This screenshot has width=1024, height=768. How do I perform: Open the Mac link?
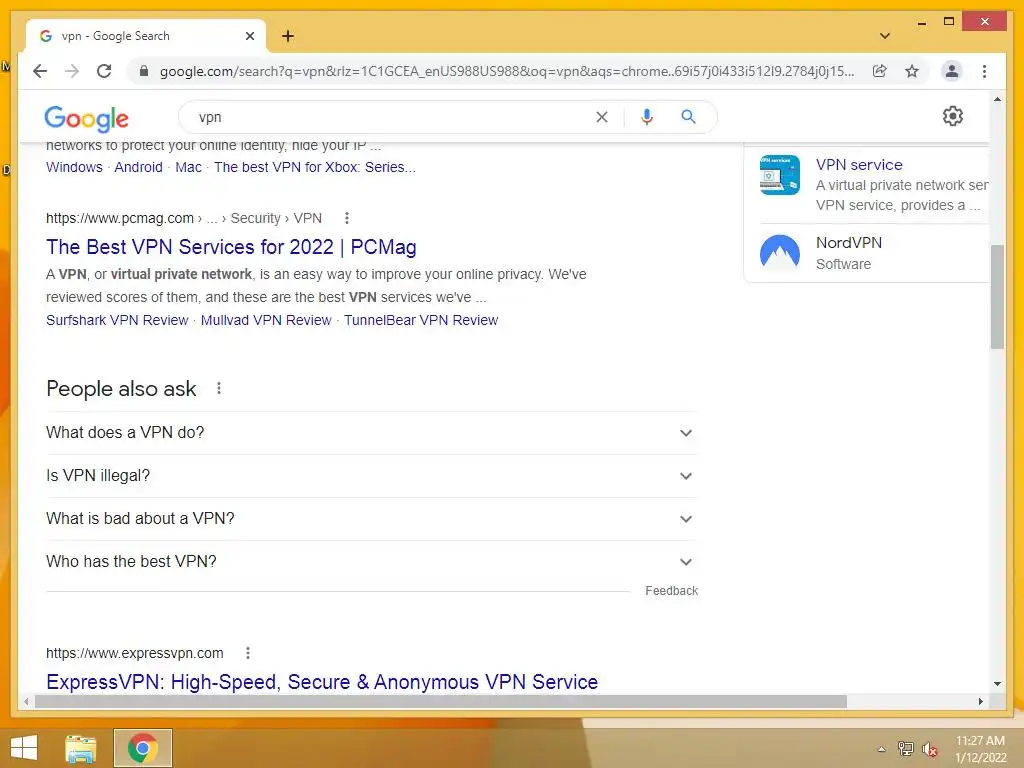[x=188, y=167]
